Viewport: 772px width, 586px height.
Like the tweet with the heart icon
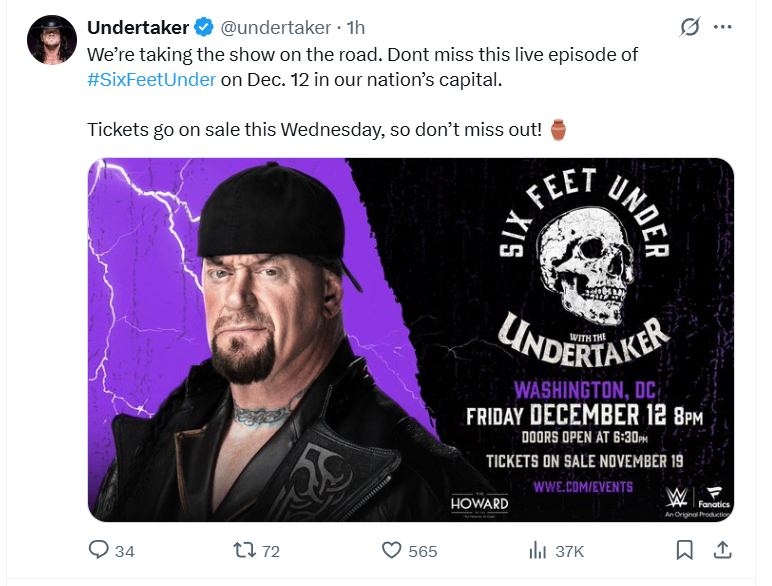393,550
